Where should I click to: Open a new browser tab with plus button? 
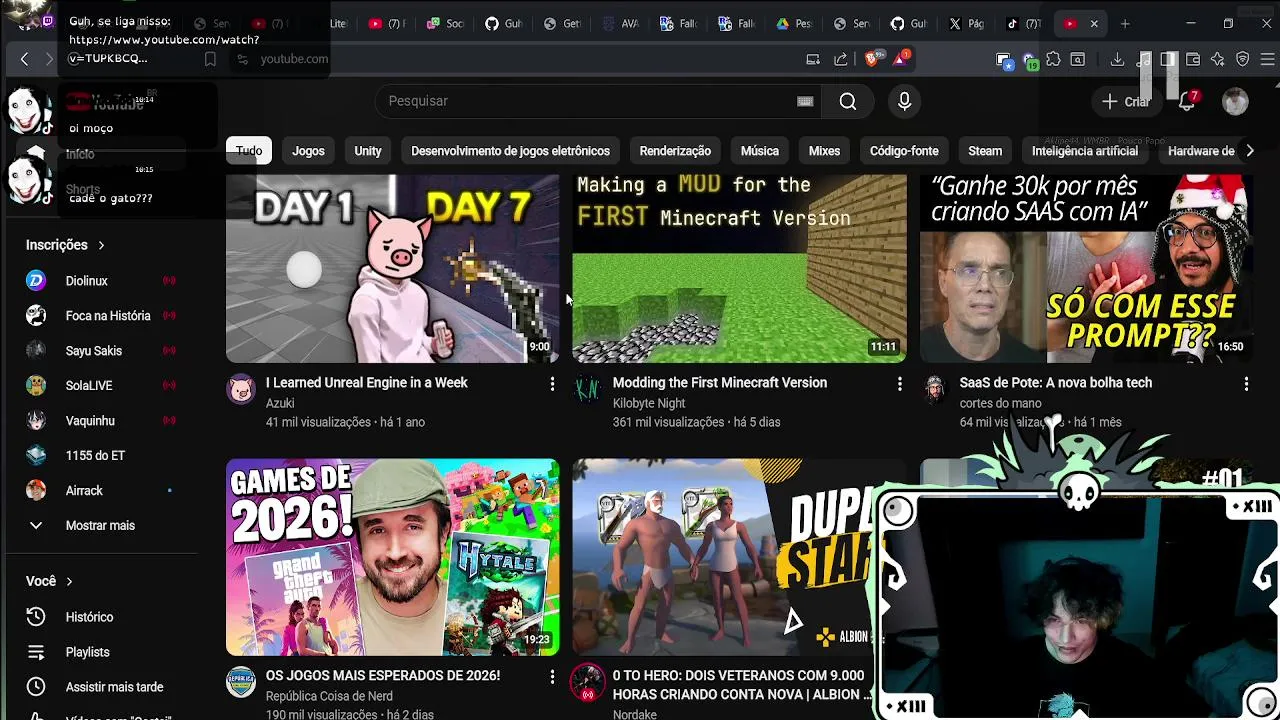1125,23
